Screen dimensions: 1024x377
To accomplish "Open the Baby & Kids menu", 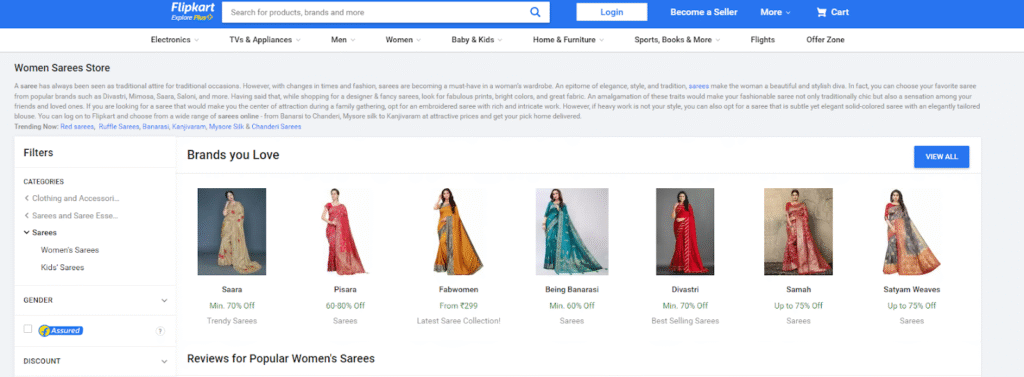I will pyautogui.click(x=477, y=40).
